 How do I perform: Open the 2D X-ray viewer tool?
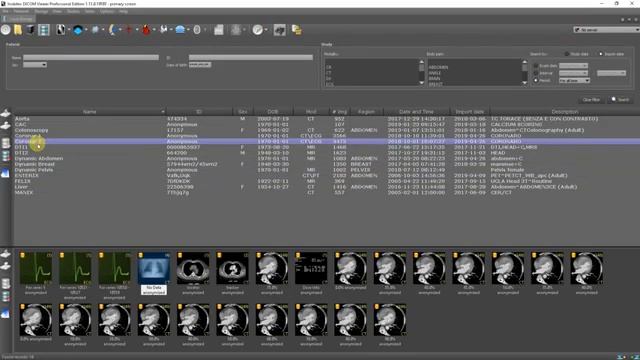coord(60,29)
